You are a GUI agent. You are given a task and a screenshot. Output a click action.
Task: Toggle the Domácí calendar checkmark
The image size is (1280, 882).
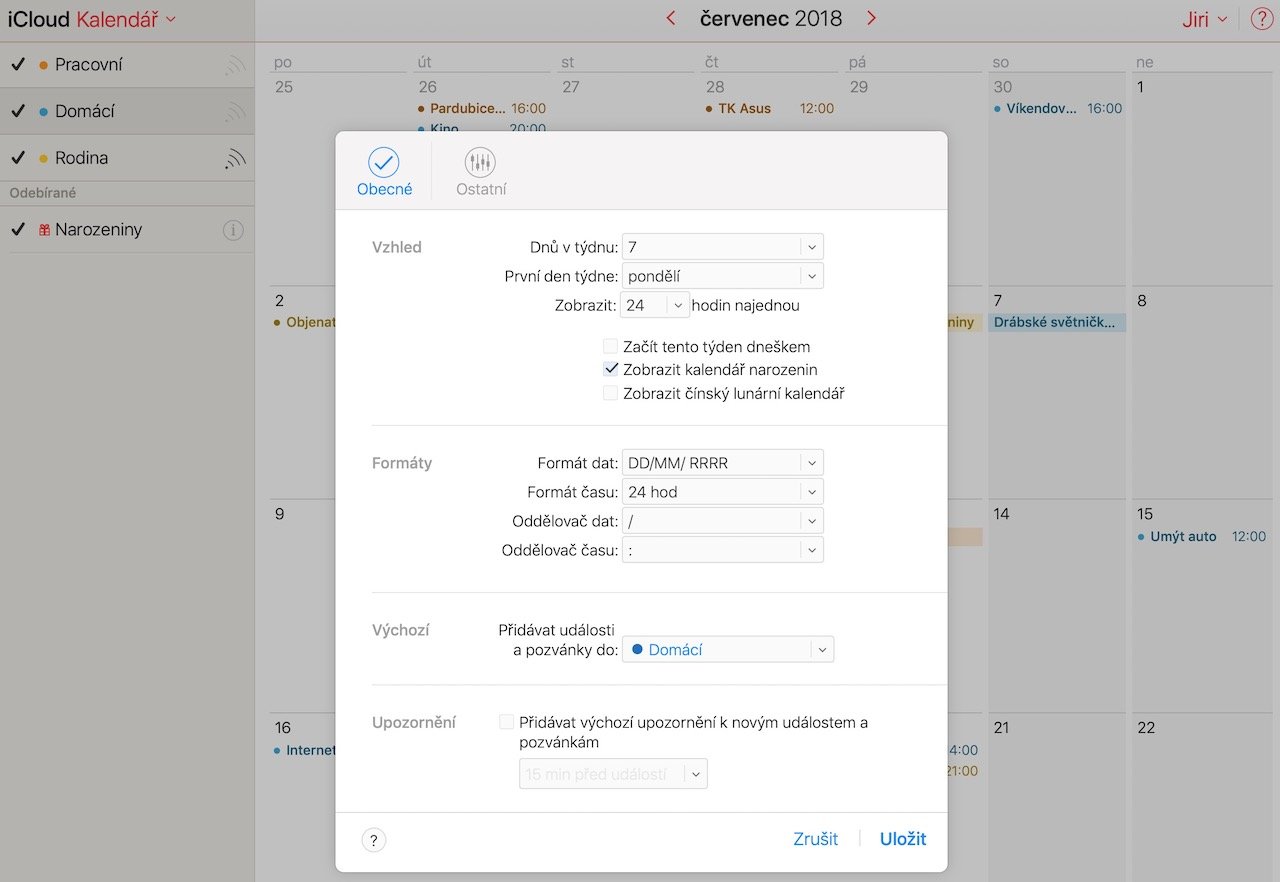point(17,111)
